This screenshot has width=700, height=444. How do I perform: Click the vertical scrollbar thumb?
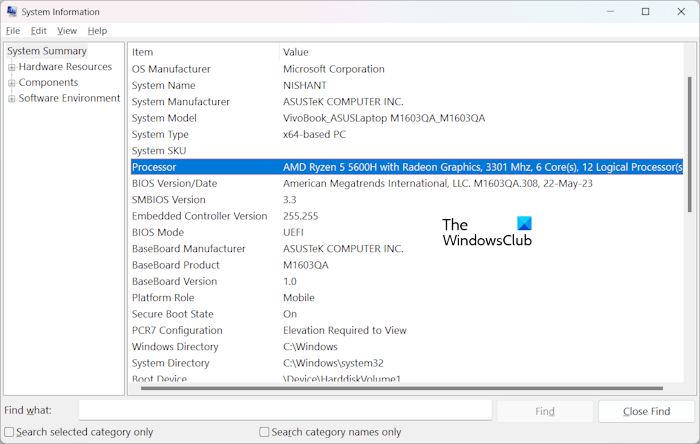pos(690,144)
